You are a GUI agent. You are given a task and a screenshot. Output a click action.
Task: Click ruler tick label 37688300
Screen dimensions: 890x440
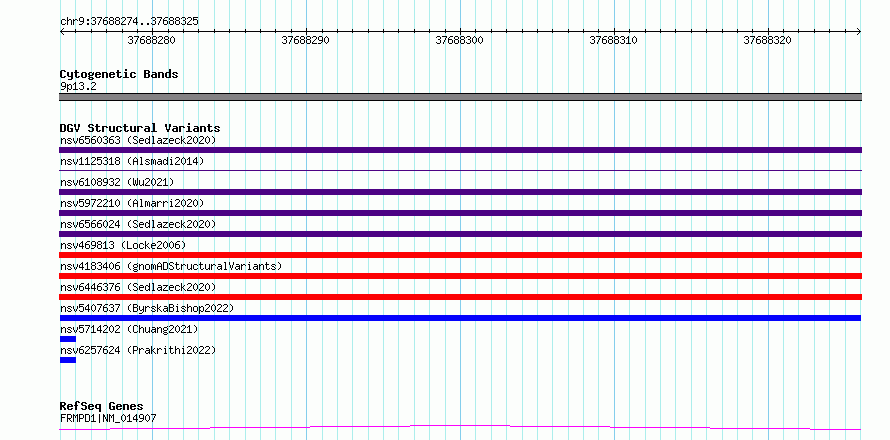(460, 40)
